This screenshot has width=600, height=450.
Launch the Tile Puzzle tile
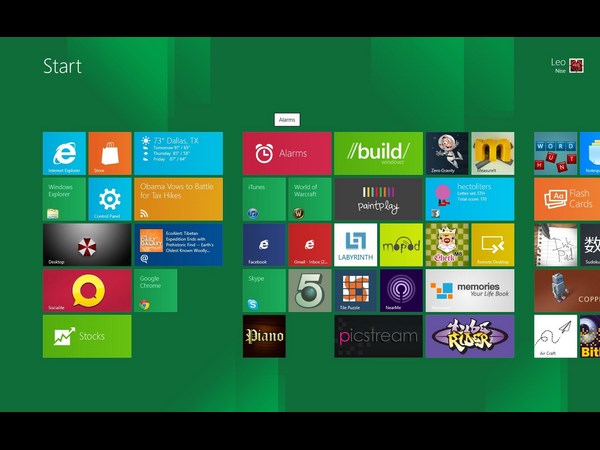click(x=355, y=290)
